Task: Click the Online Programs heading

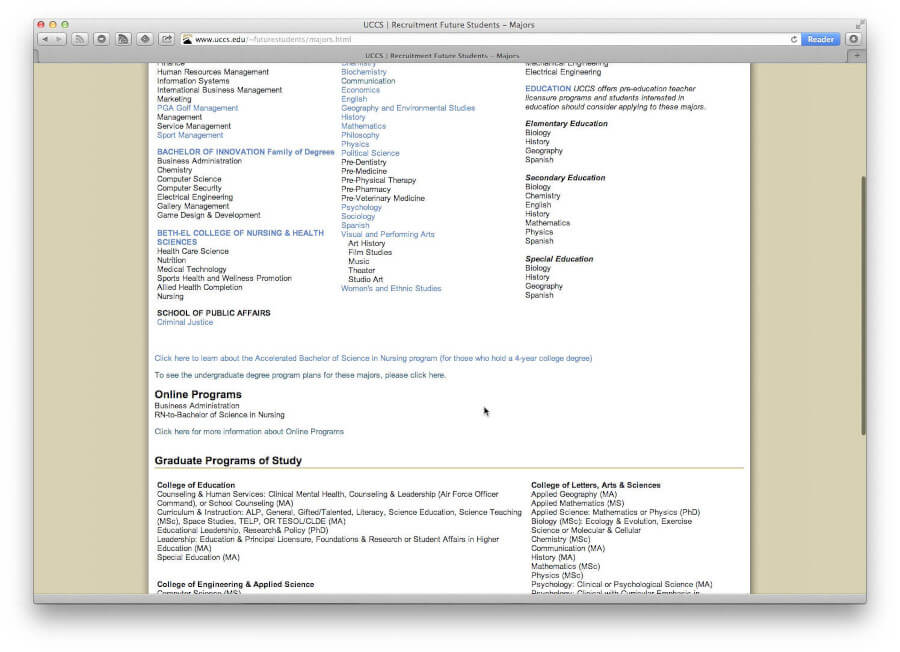Action: click(198, 394)
